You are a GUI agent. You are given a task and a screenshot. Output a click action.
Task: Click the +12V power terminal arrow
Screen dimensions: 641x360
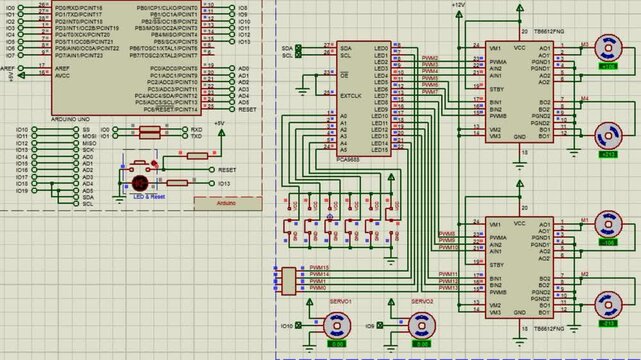pyautogui.click(x=459, y=14)
